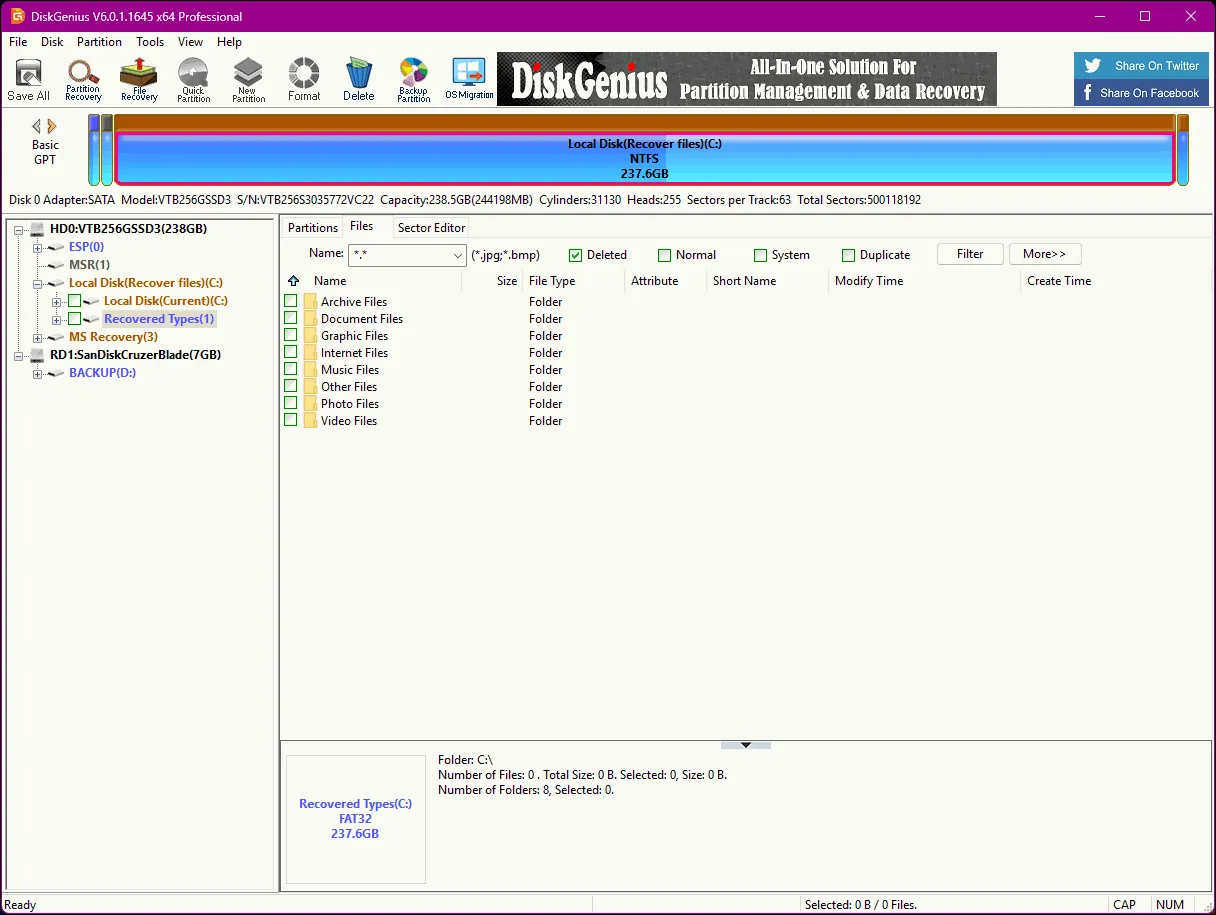
Task: Open the Name filter dropdown
Action: click(x=459, y=255)
